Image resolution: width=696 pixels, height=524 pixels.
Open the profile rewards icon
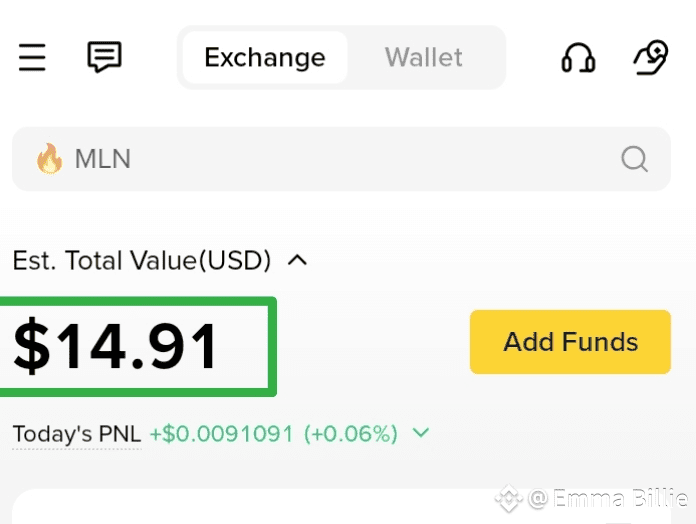click(651, 57)
